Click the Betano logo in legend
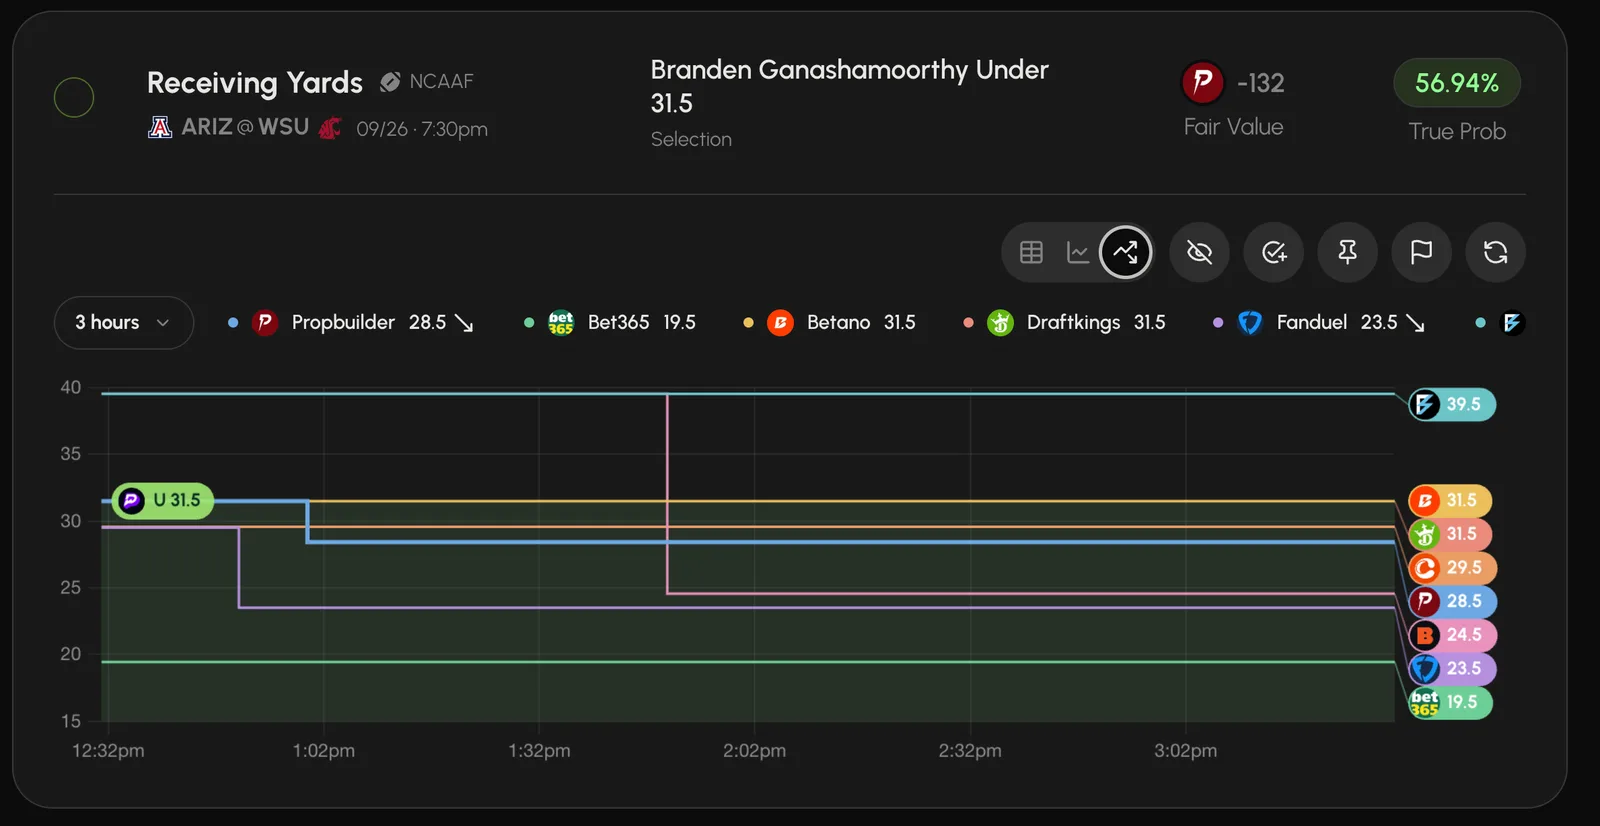The image size is (1600, 826). coord(780,322)
